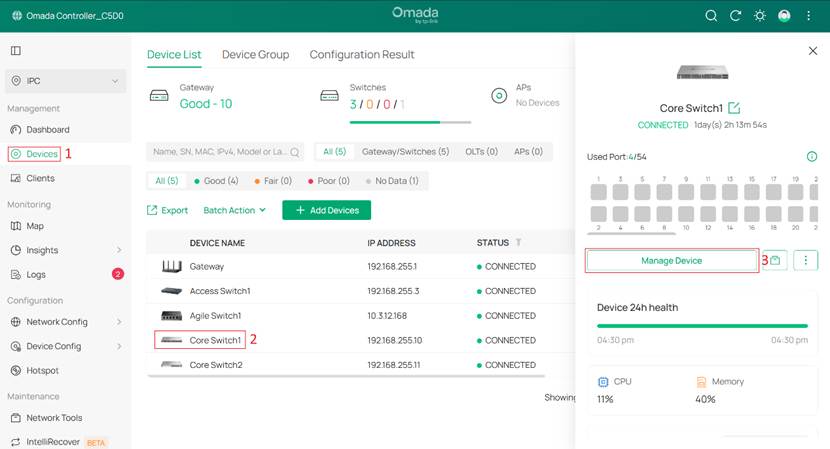Image resolution: width=830 pixels, height=449 pixels.
Task: Expand the Network Config submenu arrow
Action: pyautogui.click(x=119, y=322)
